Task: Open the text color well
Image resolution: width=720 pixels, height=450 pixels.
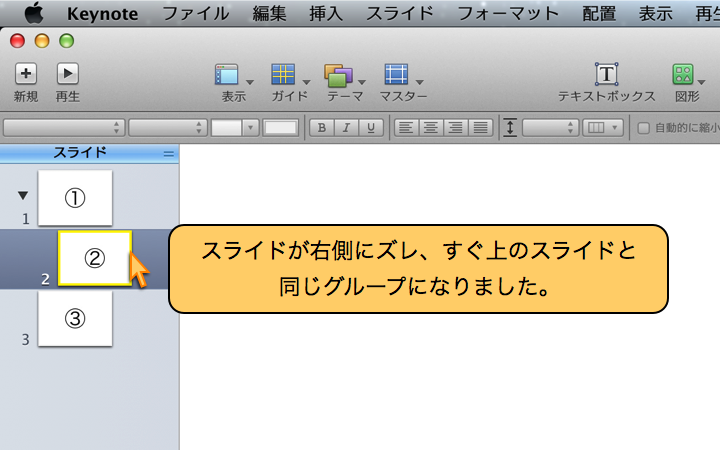Action: coord(281,128)
